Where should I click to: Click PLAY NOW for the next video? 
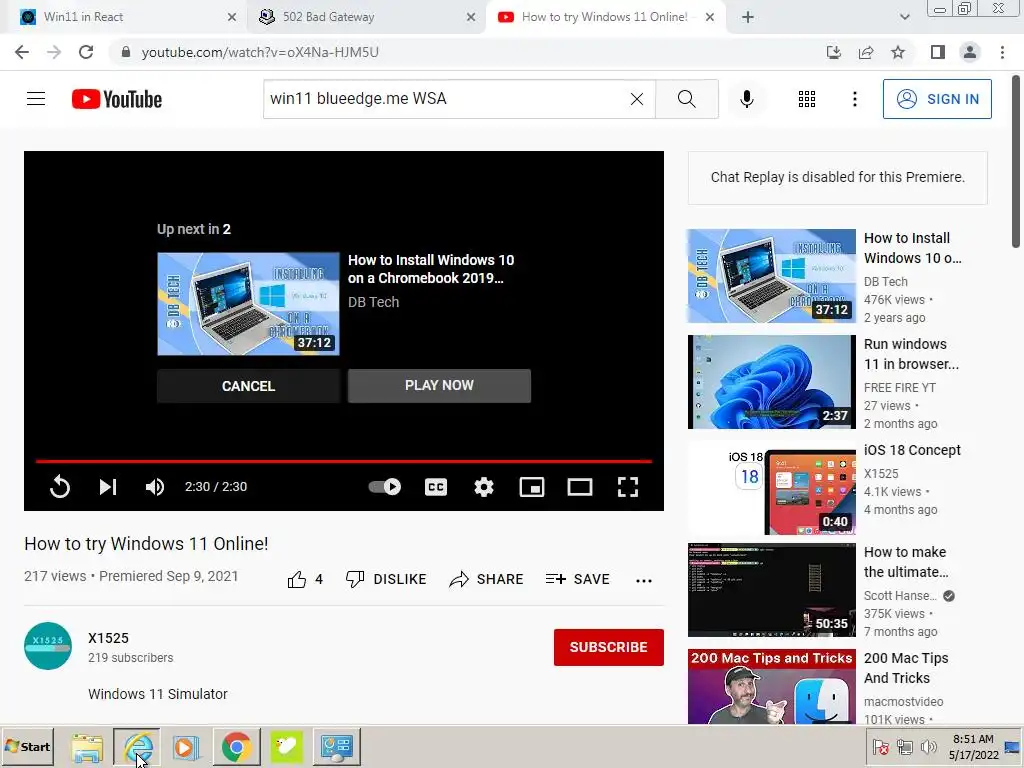440,386
